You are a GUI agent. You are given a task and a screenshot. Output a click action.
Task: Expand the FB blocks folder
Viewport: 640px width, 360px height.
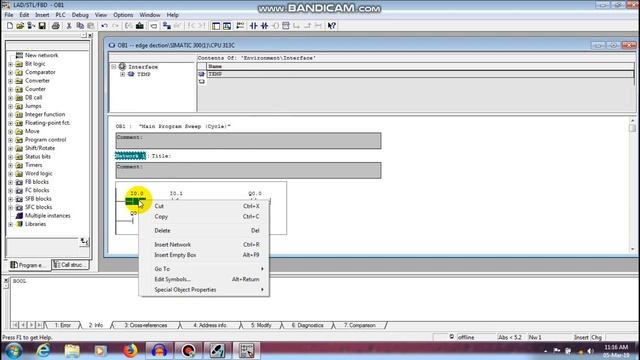pyautogui.click(x=11, y=182)
